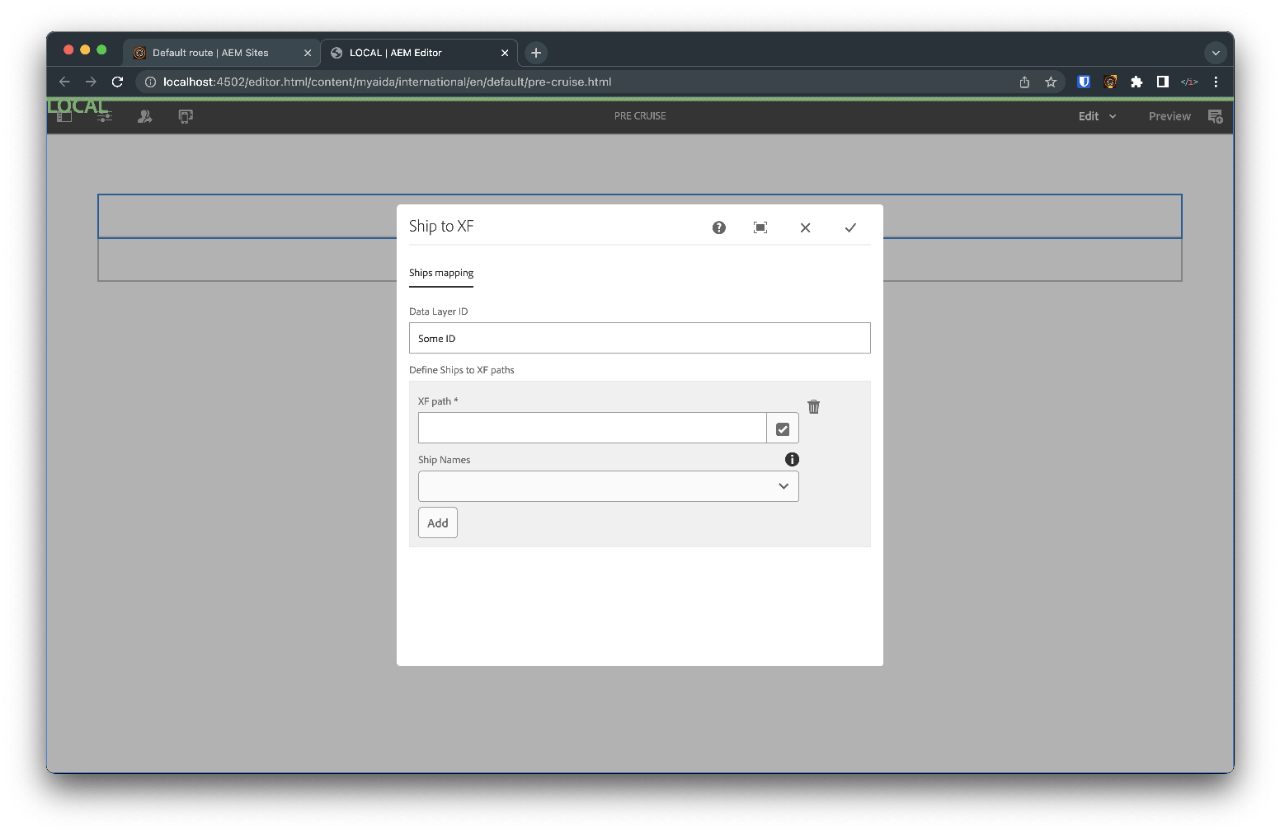This screenshot has width=1280, height=834.
Task: Confirm the dialog with the checkmark
Action: [x=851, y=227]
